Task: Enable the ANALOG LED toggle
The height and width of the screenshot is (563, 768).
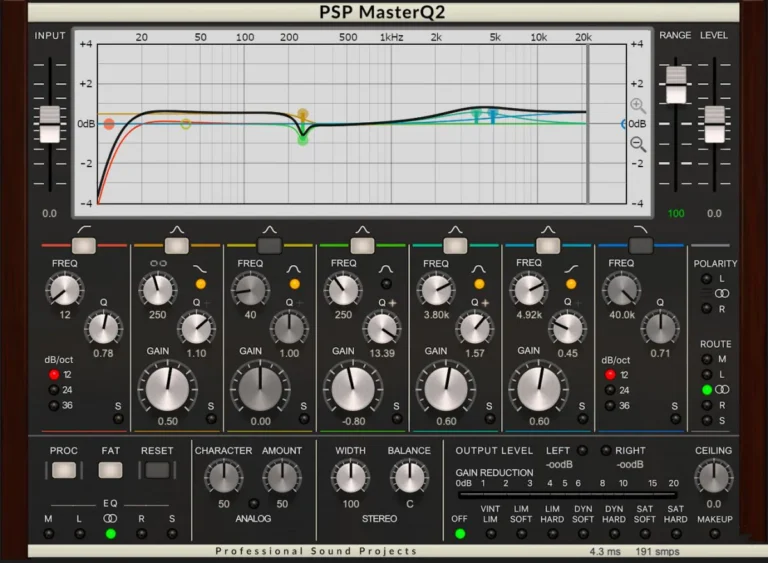Action: (x=254, y=504)
